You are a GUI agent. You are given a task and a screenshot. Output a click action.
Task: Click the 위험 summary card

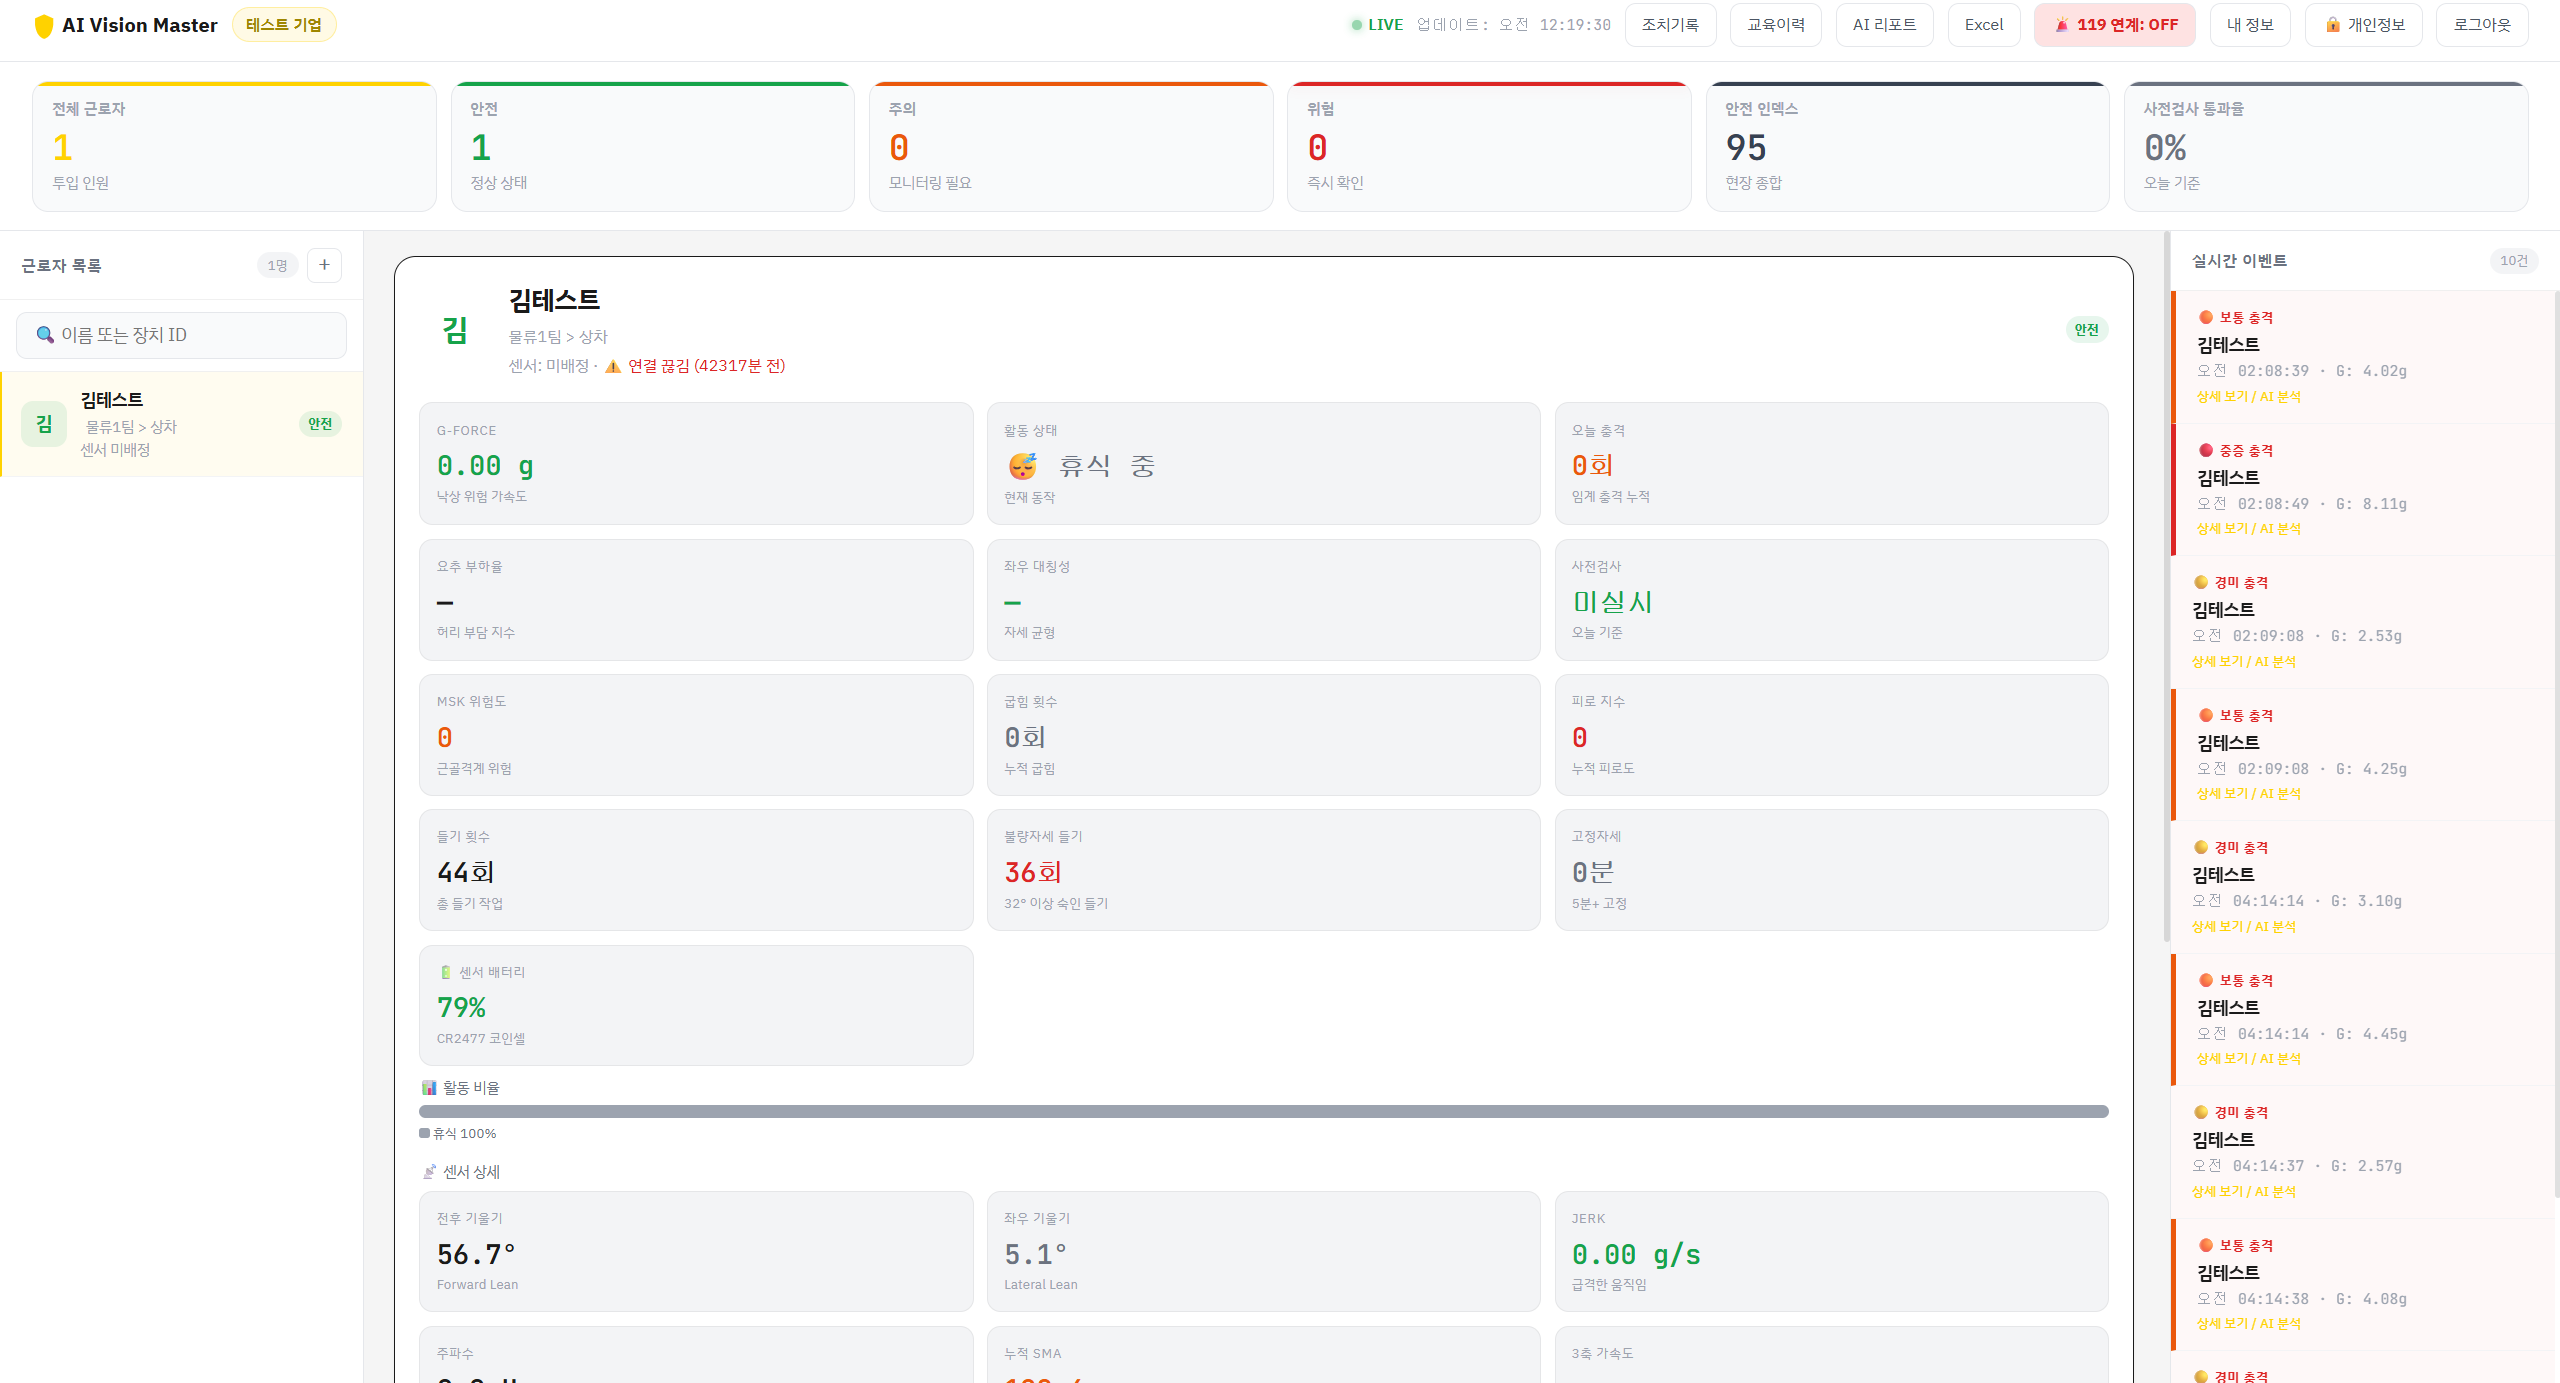coord(1489,147)
